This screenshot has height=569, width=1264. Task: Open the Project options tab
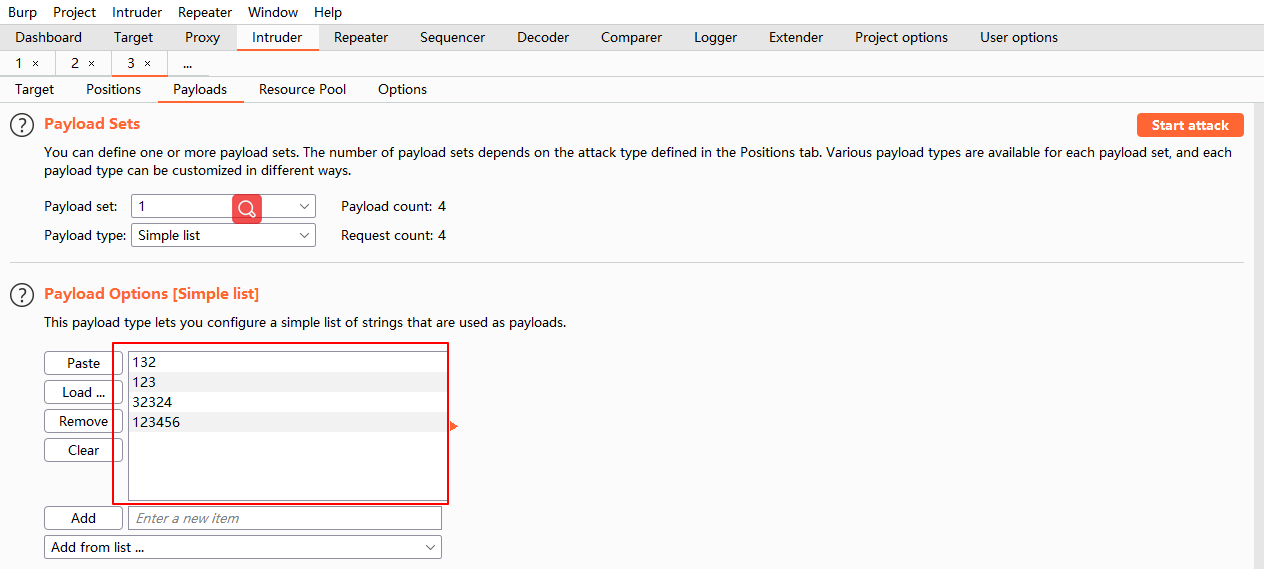(x=901, y=37)
